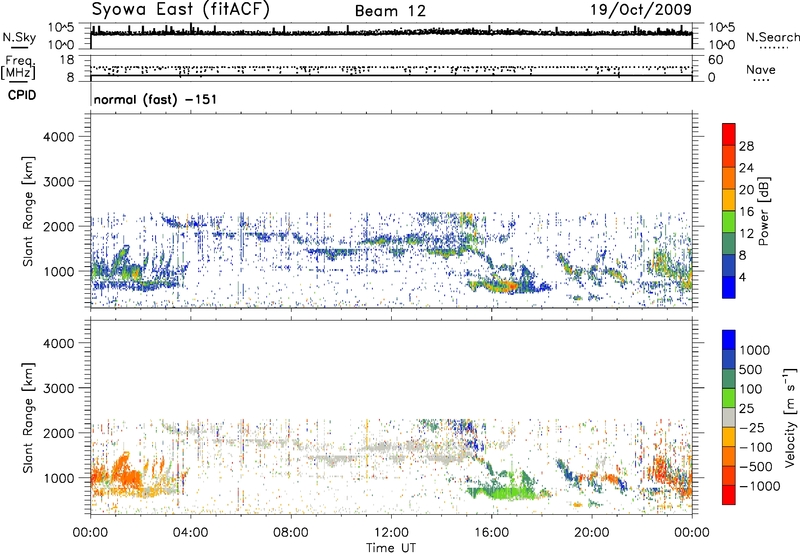Click the 'N.Search' legend label

pos(772,37)
